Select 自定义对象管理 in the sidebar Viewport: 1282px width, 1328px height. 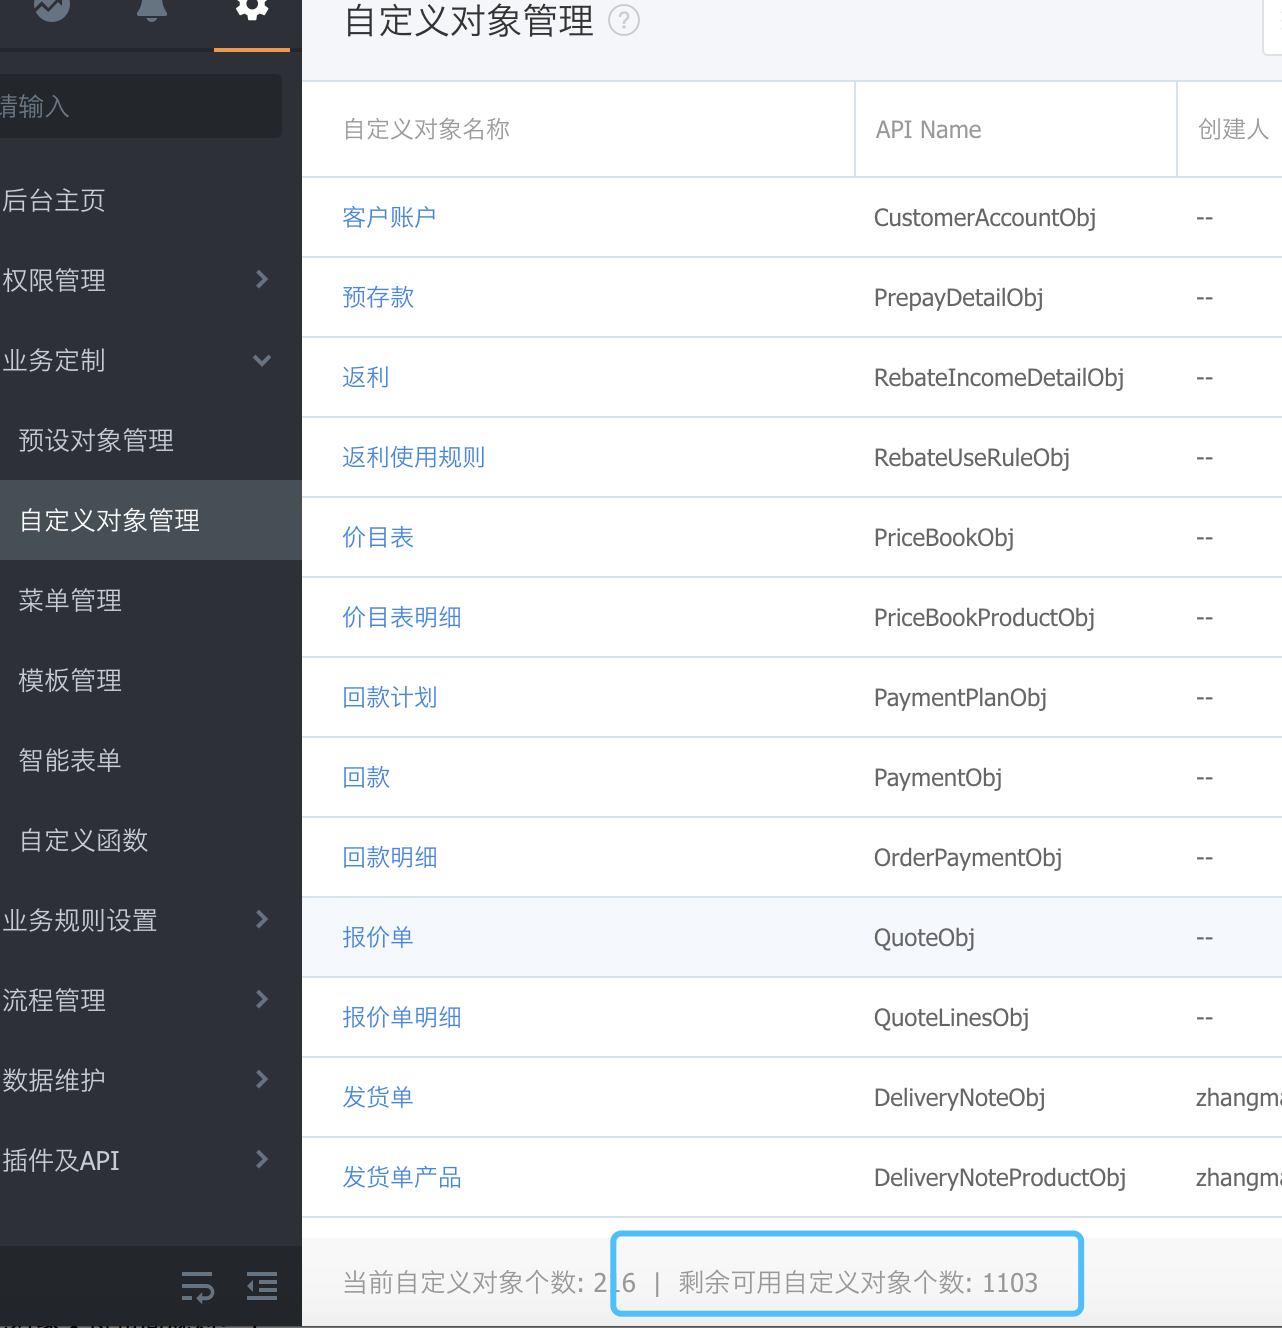point(150,520)
